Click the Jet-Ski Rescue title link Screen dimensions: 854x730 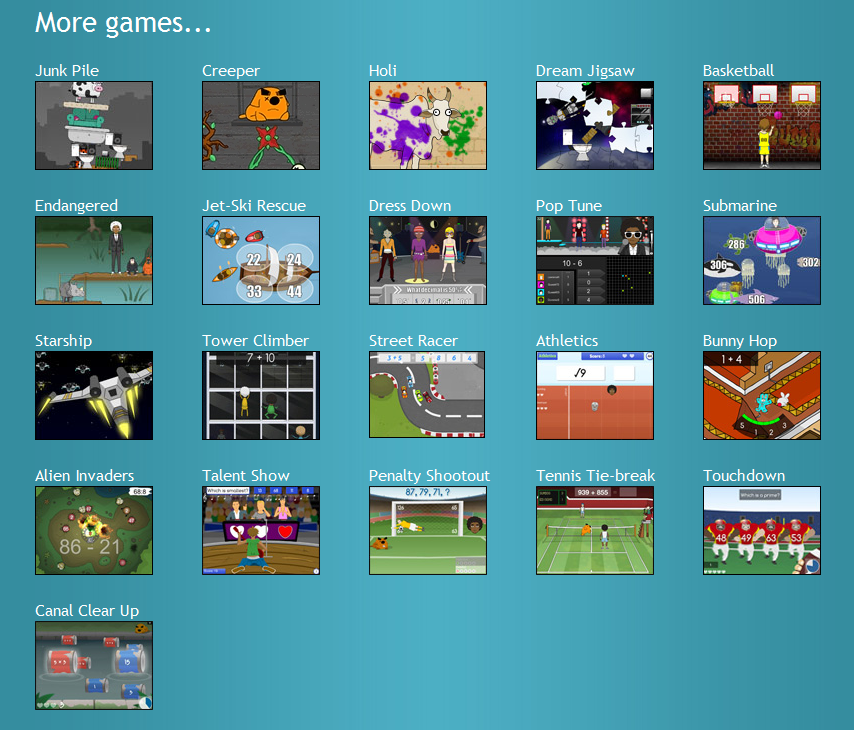point(254,206)
